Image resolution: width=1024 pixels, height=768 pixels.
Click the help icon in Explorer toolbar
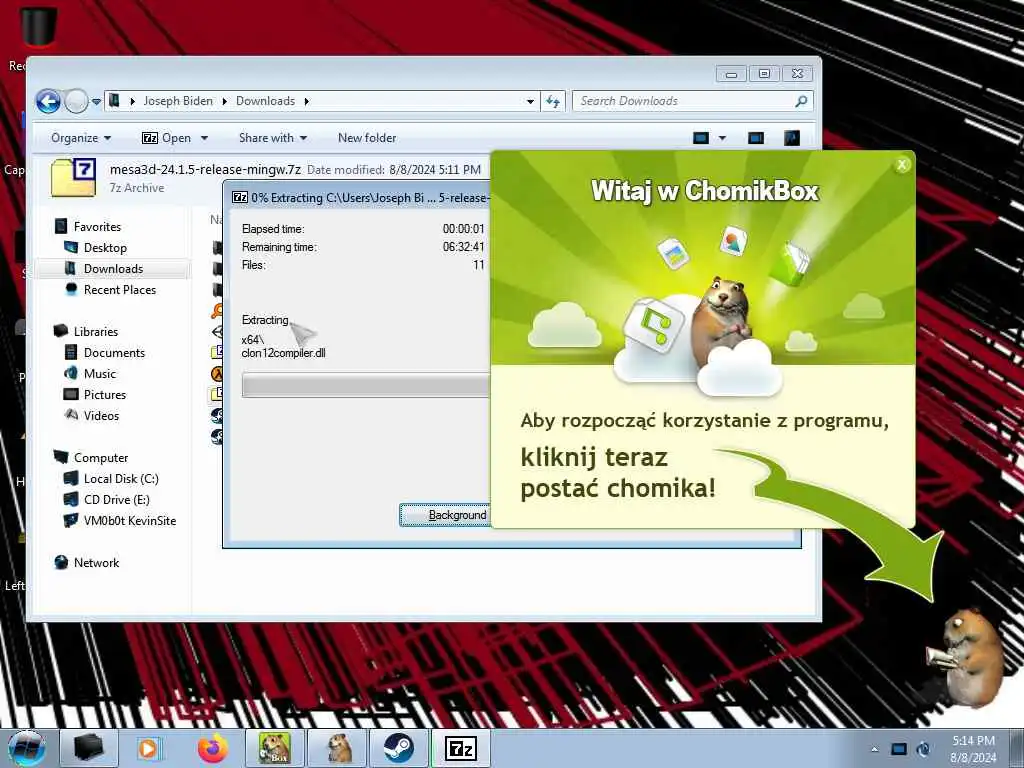(x=792, y=138)
